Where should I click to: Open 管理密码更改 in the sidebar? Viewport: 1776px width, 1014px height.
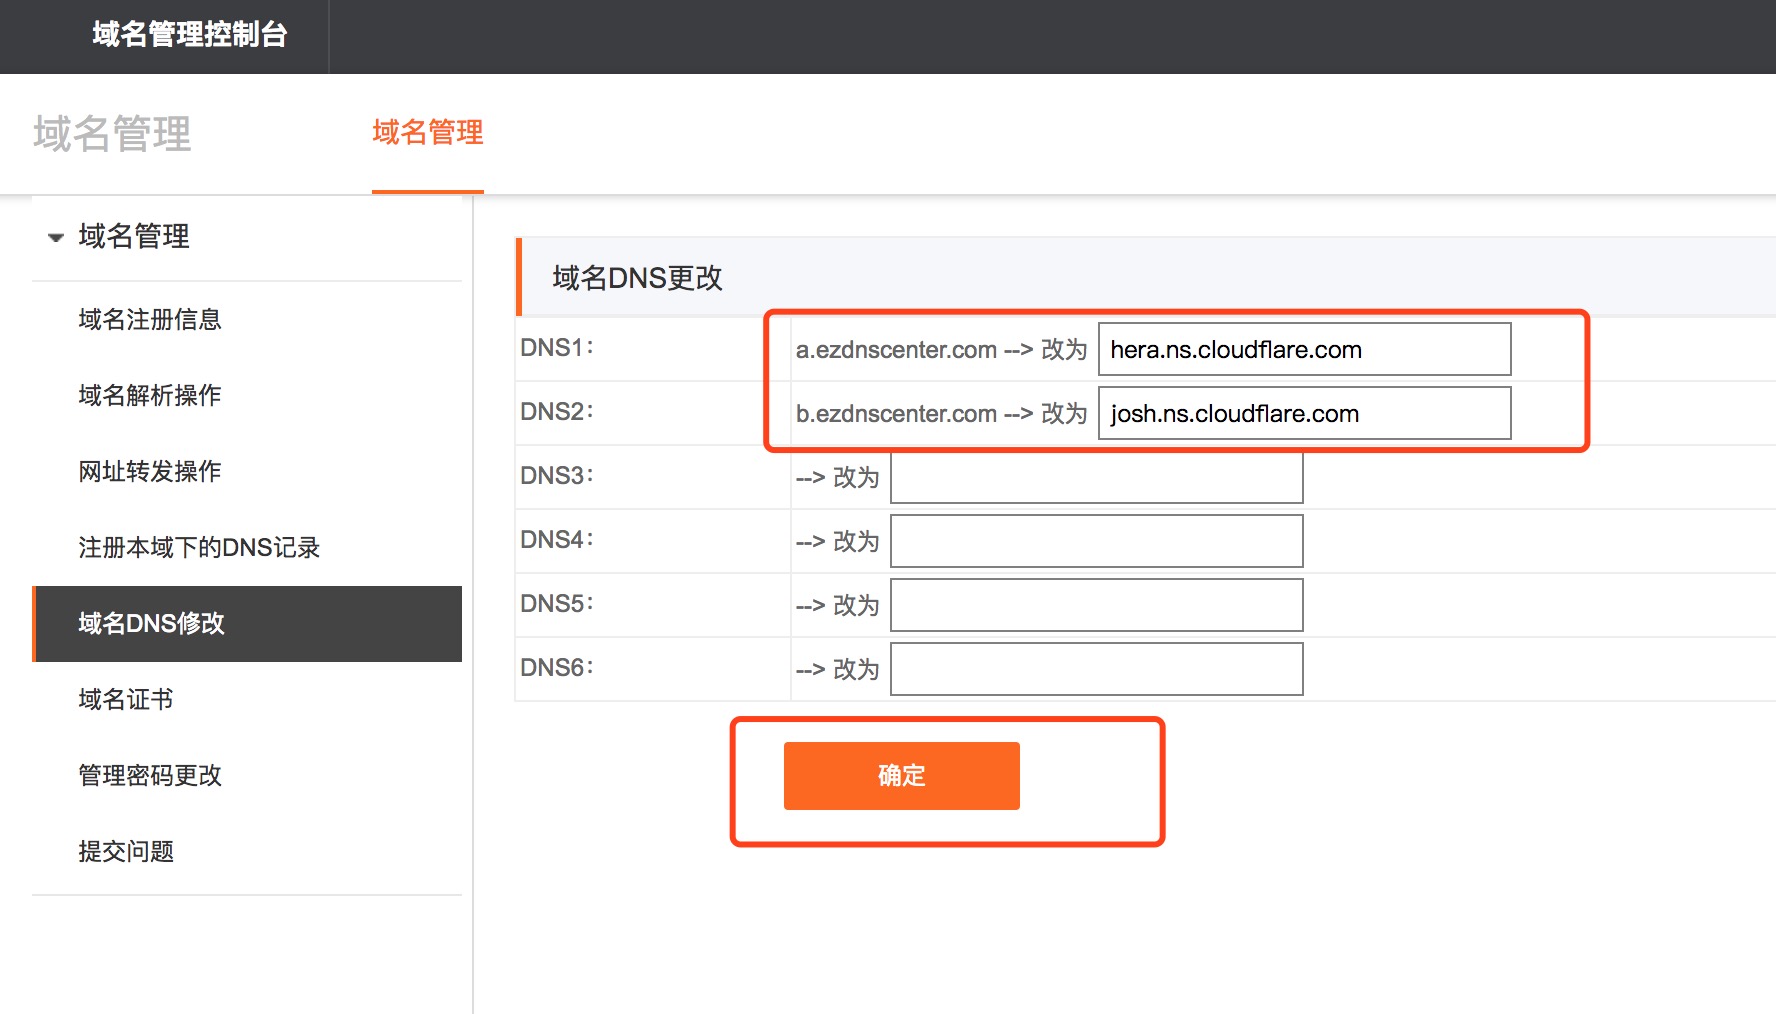tap(150, 775)
